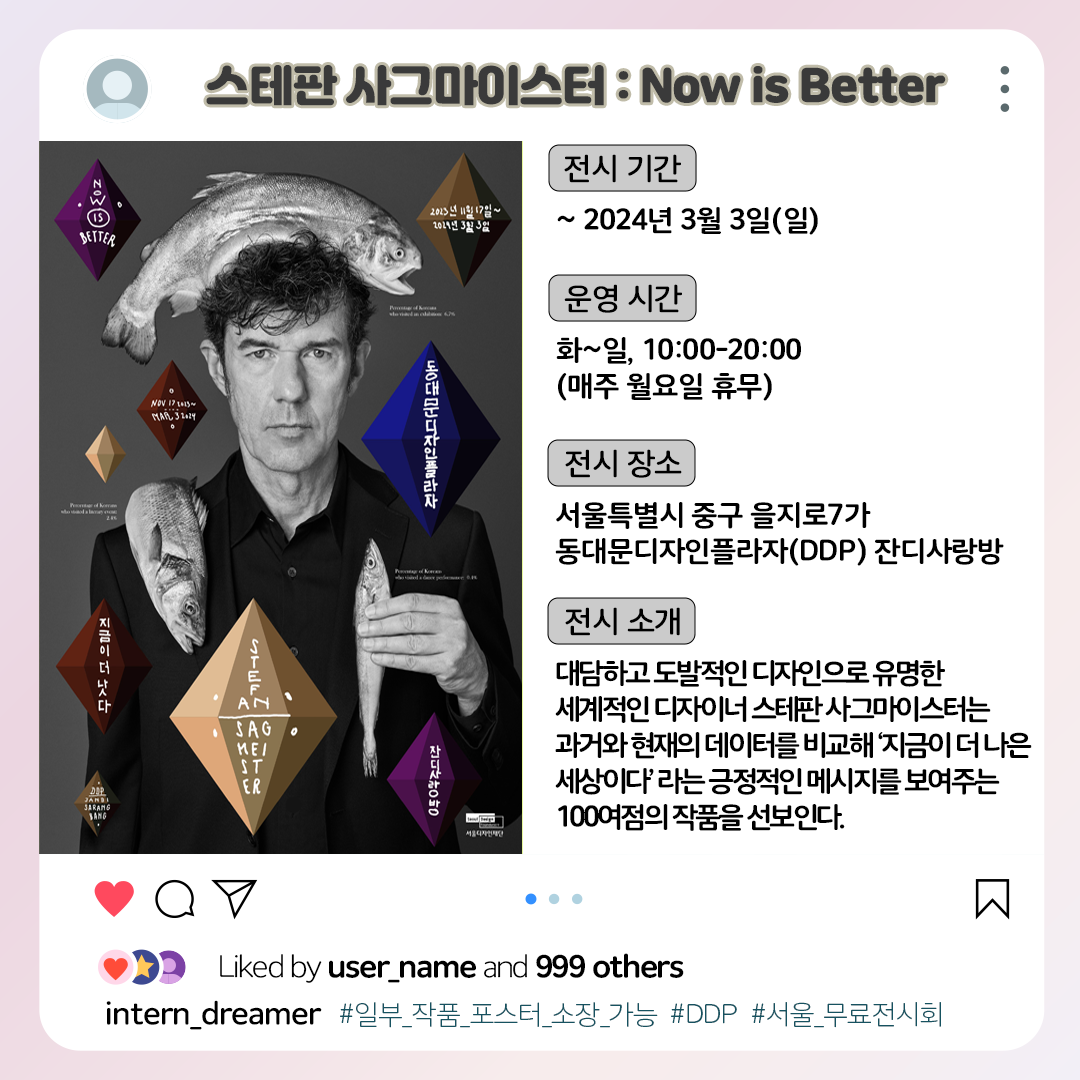The width and height of the screenshot is (1080, 1080).
Task: Open the #서울_무료전시회 hashtag
Action: tap(847, 1015)
